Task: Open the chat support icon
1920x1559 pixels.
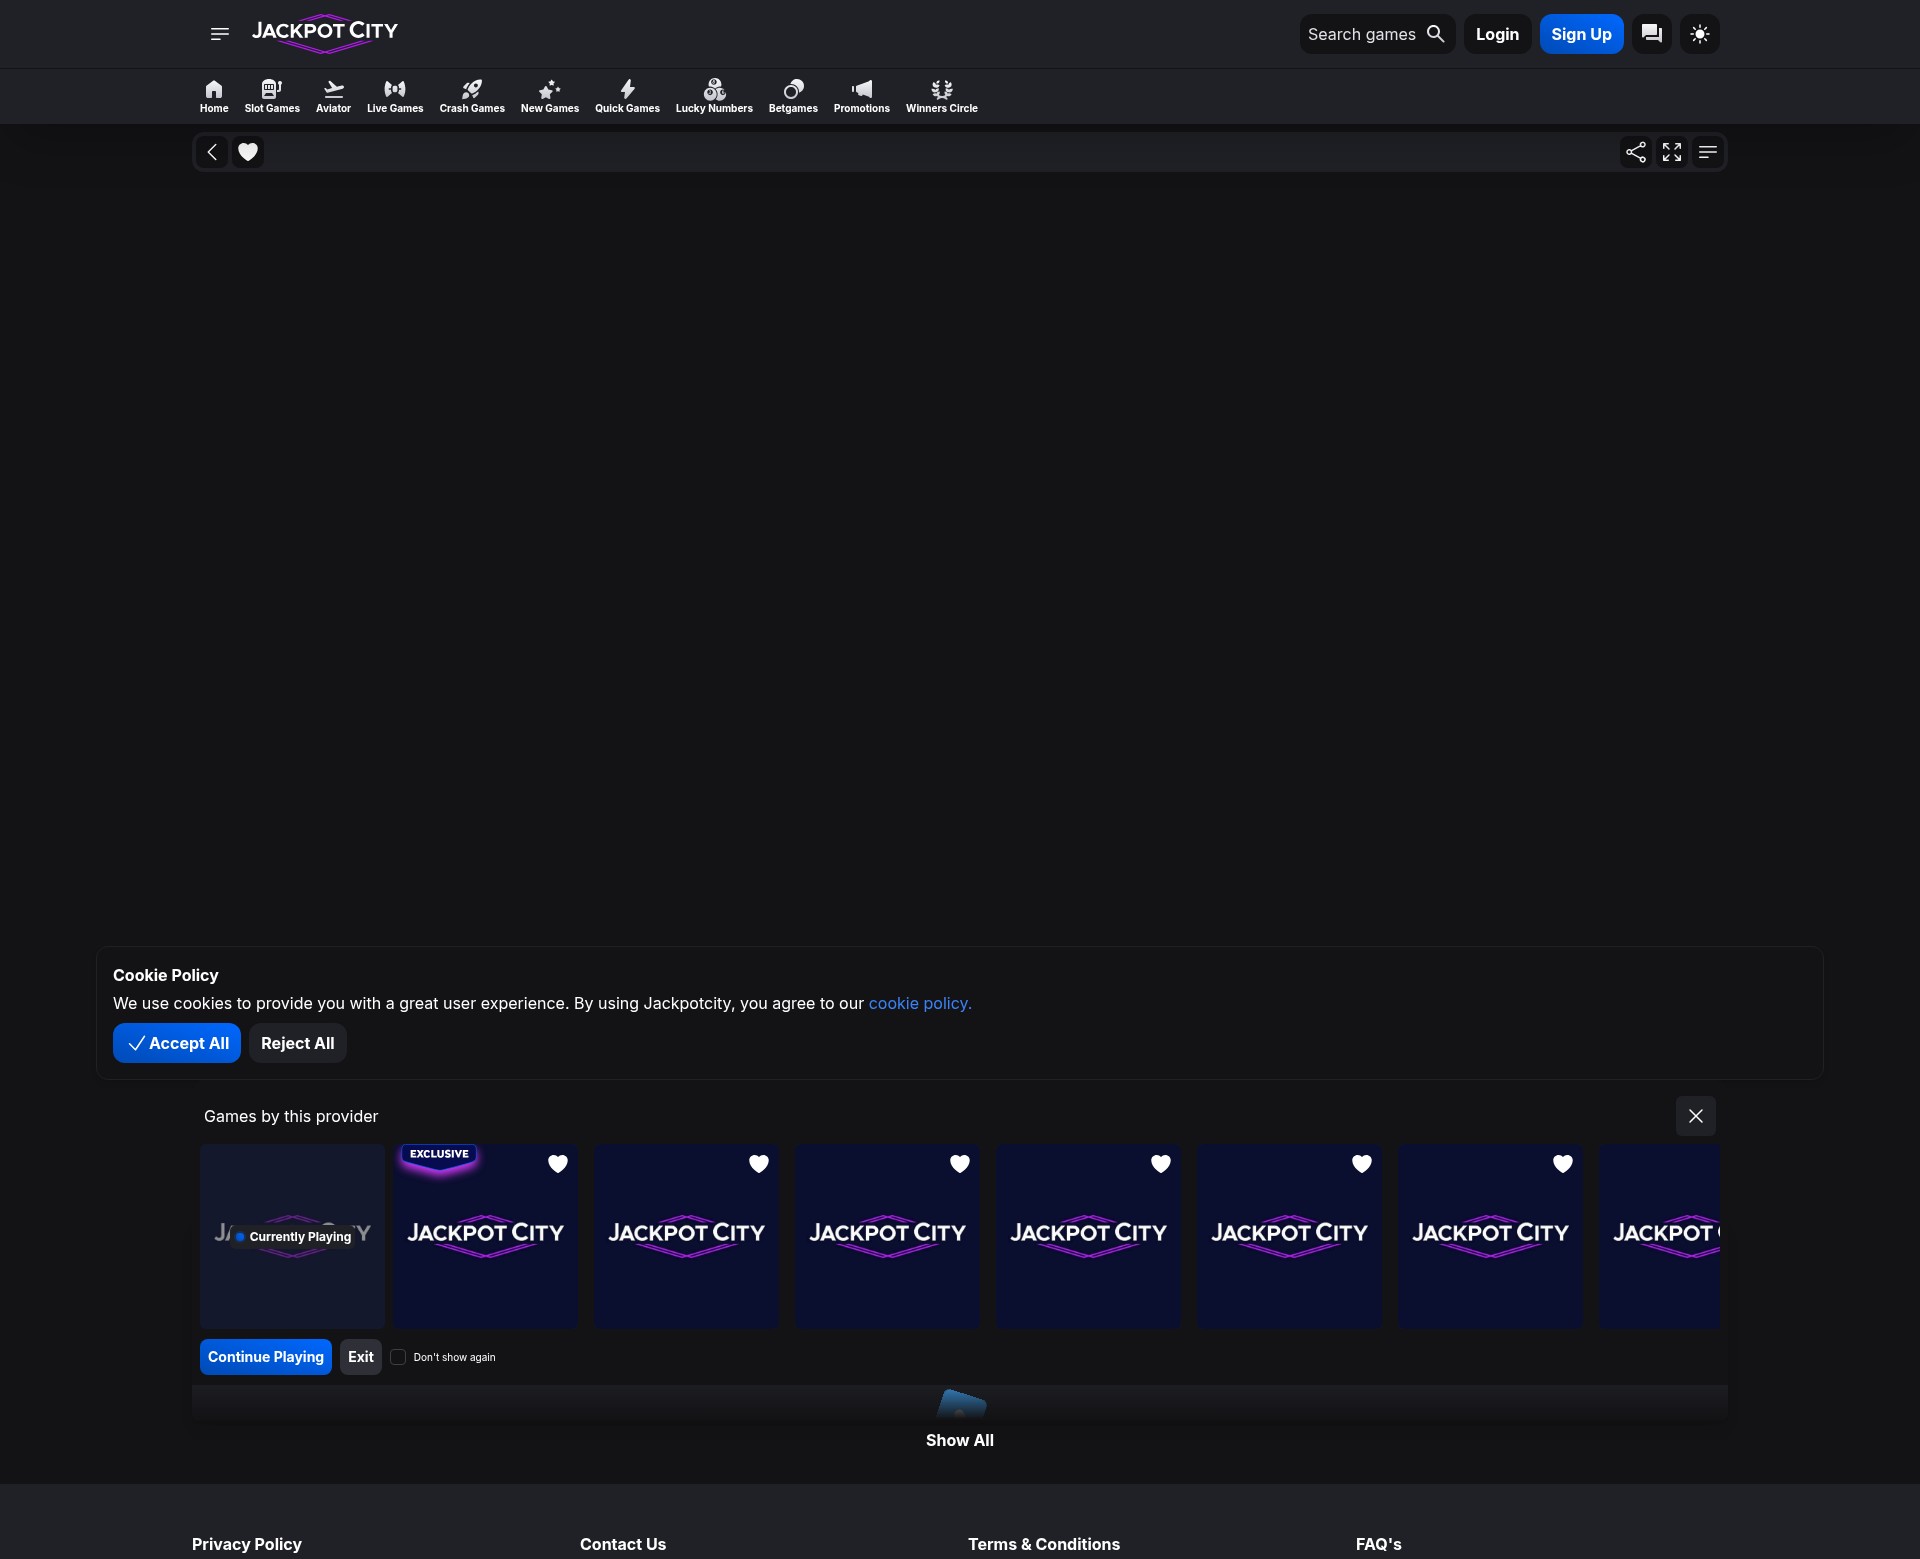Action: [x=1652, y=34]
